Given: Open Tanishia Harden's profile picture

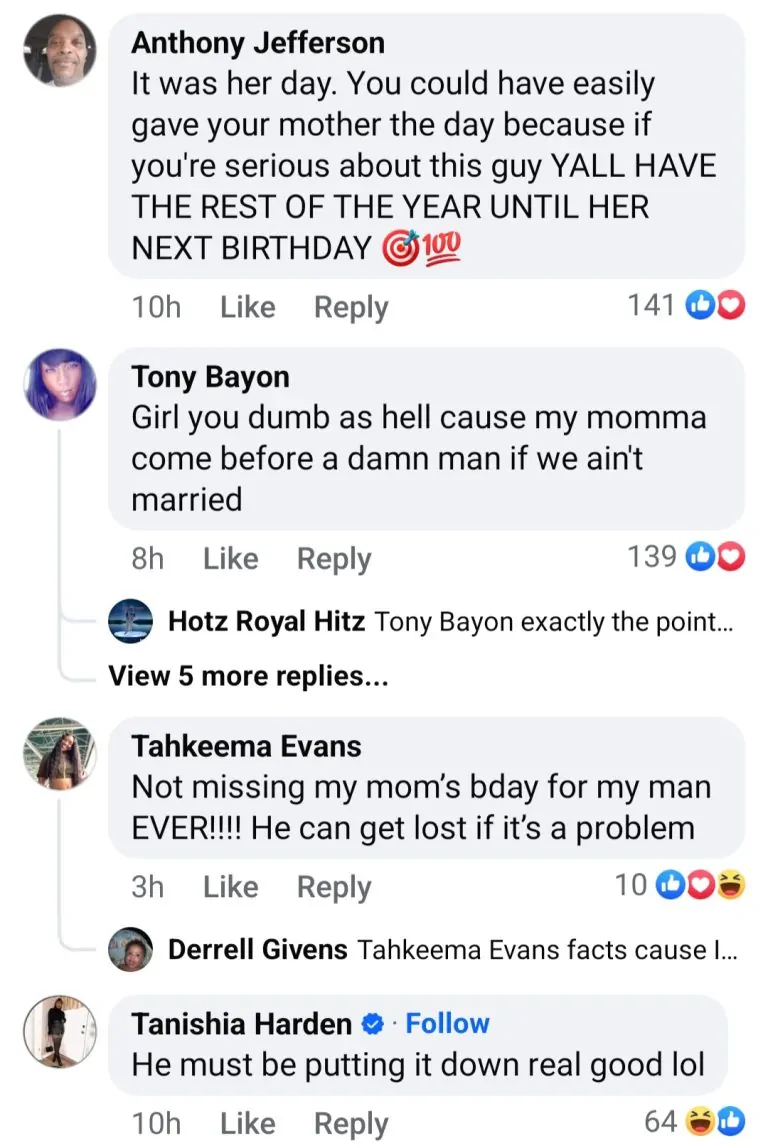Looking at the screenshot, I should coord(60,1031).
